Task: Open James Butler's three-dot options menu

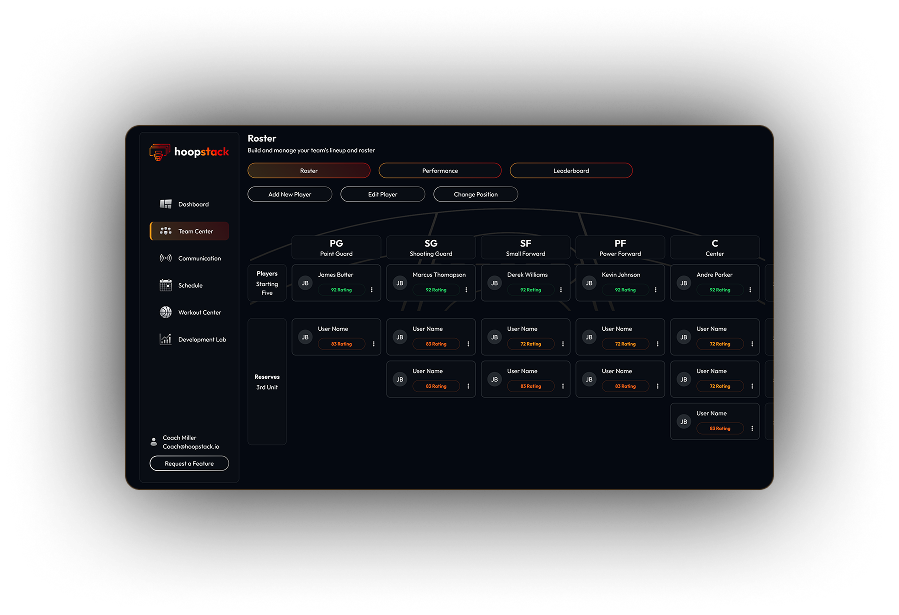Action: tap(372, 290)
